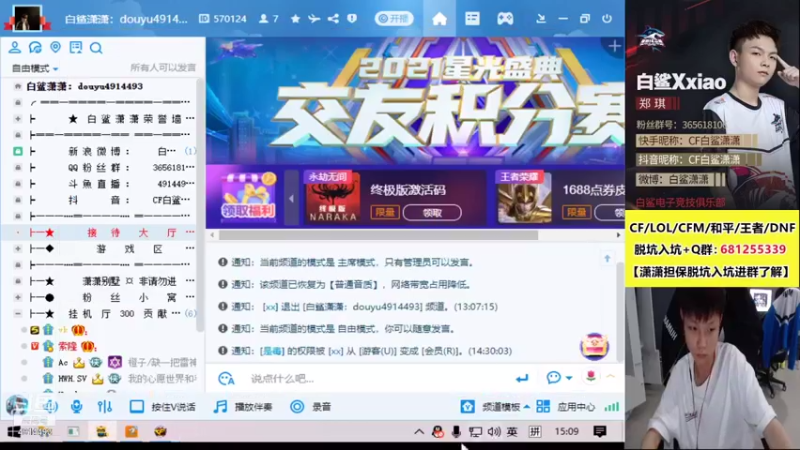
Task: Switch to the home tab
Action: [439, 19]
